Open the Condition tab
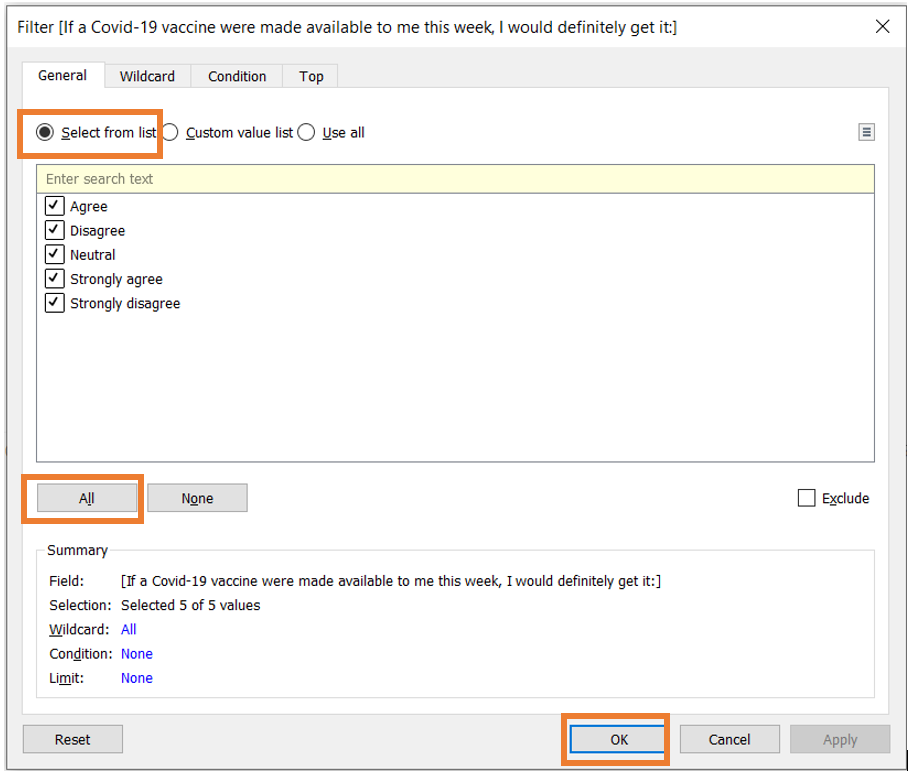The image size is (911, 773). 237,76
